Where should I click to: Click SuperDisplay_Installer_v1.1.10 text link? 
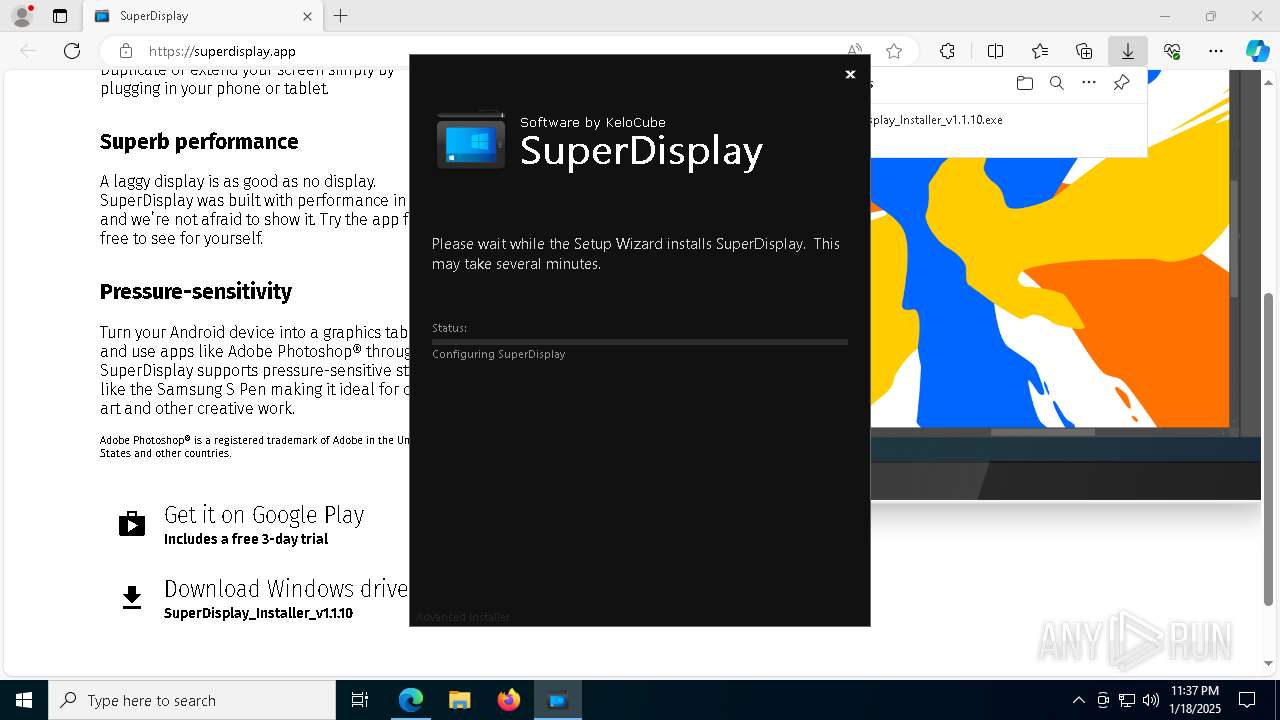[x=258, y=613]
